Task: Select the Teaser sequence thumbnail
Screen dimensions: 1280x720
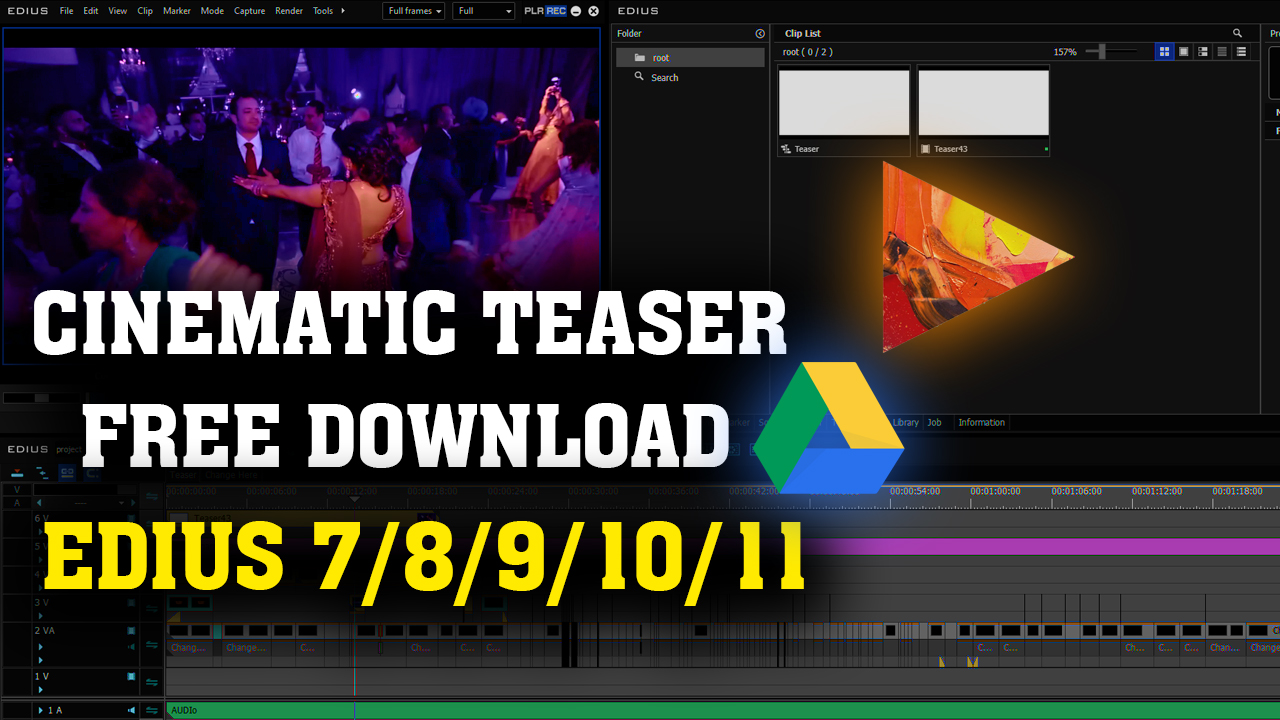Action: pos(844,110)
